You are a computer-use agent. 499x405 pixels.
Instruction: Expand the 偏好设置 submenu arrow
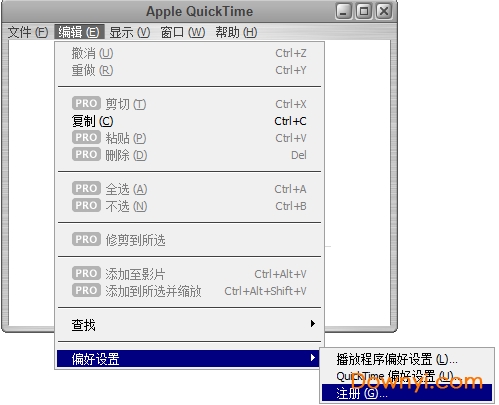[313, 358]
